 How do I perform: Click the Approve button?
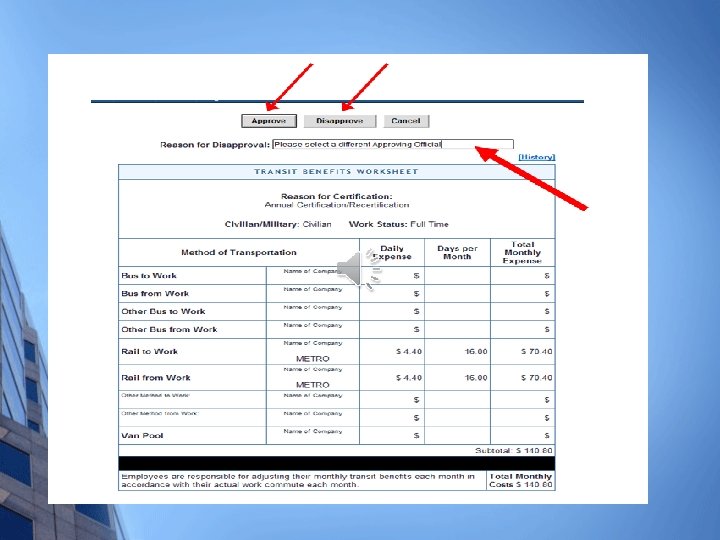point(269,121)
